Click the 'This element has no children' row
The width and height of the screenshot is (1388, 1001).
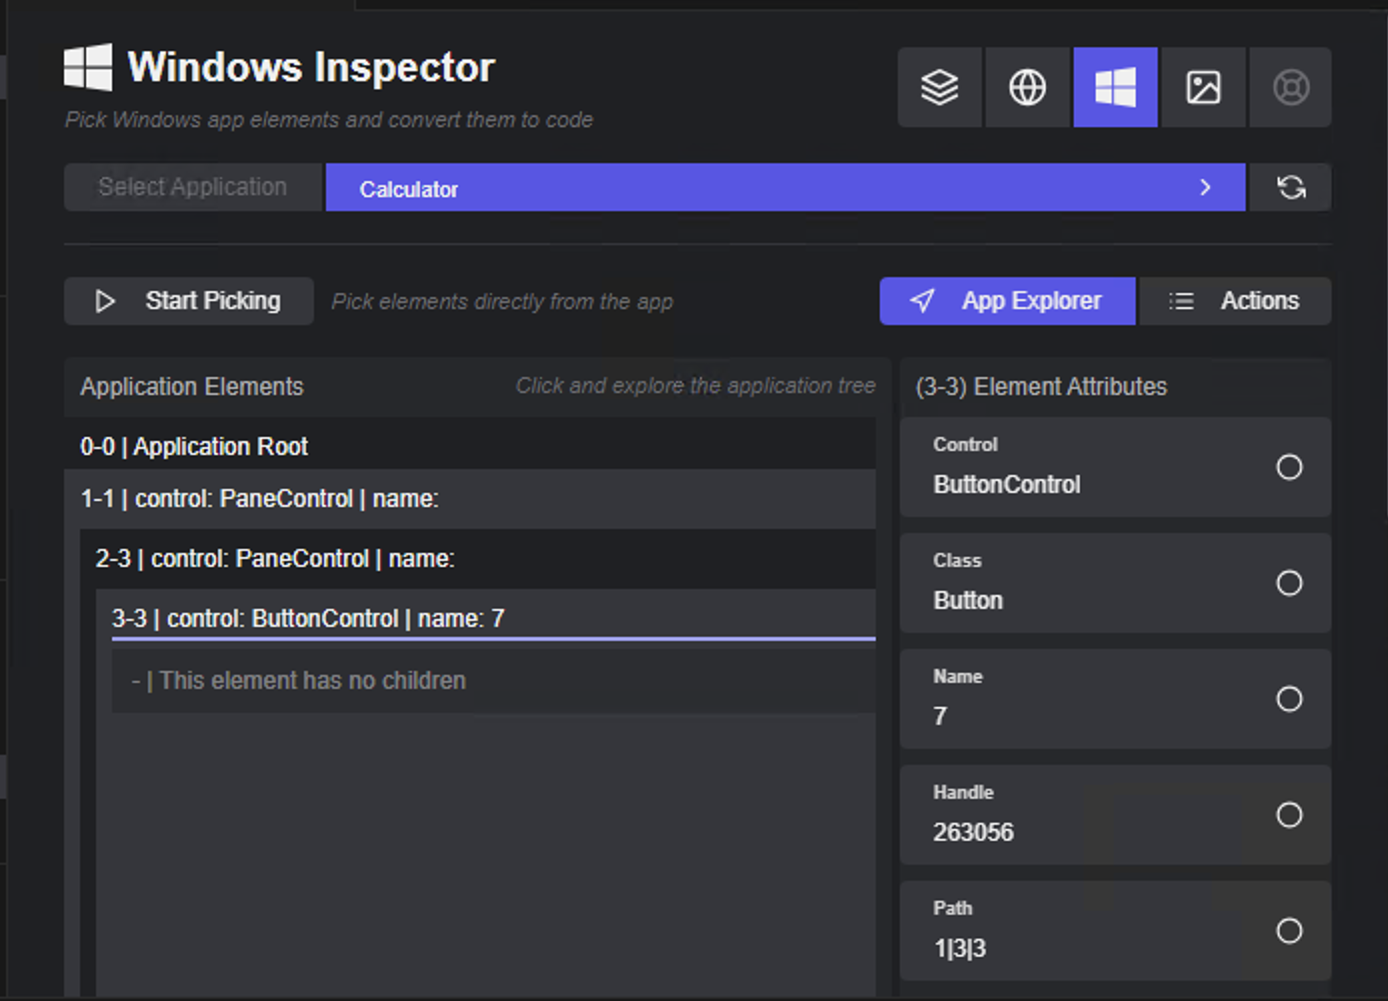(494, 681)
